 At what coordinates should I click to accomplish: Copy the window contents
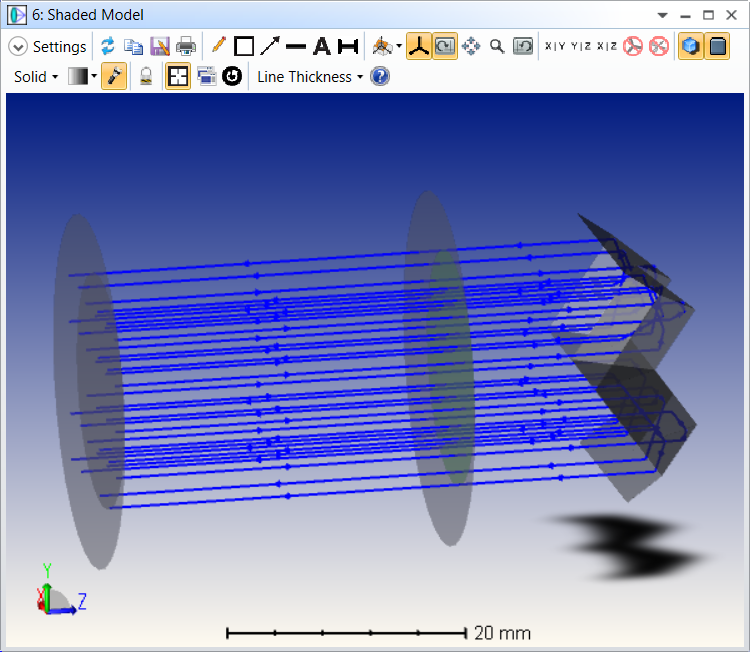coord(133,46)
